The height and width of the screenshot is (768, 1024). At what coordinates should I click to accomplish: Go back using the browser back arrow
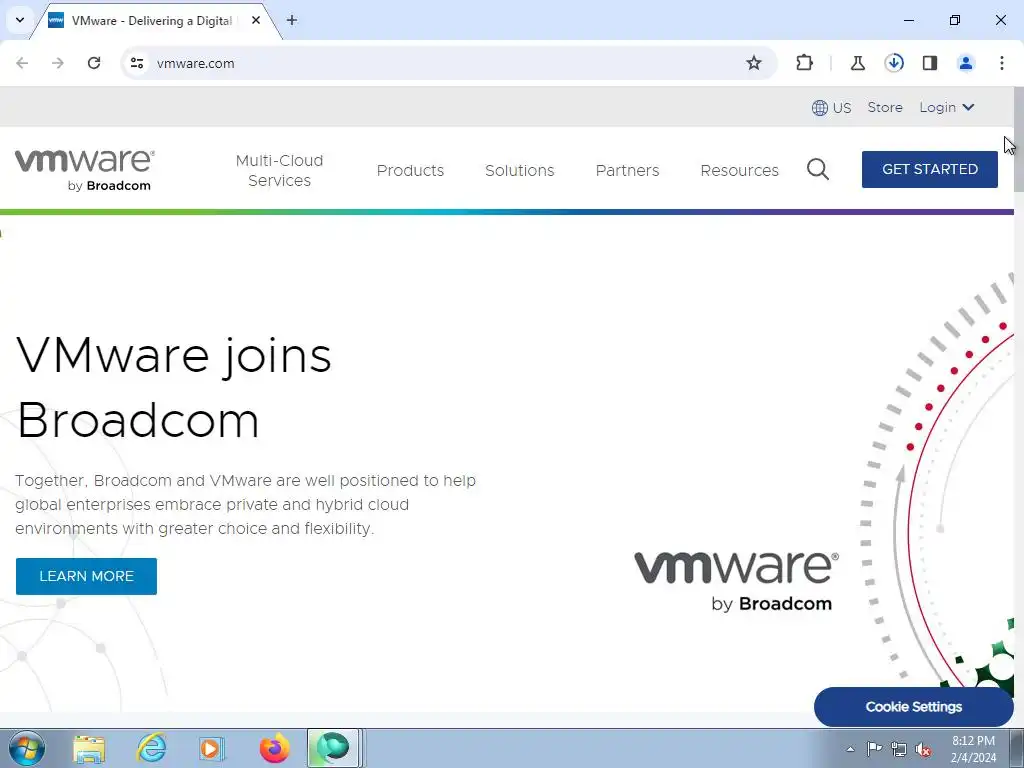click(22, 63)
